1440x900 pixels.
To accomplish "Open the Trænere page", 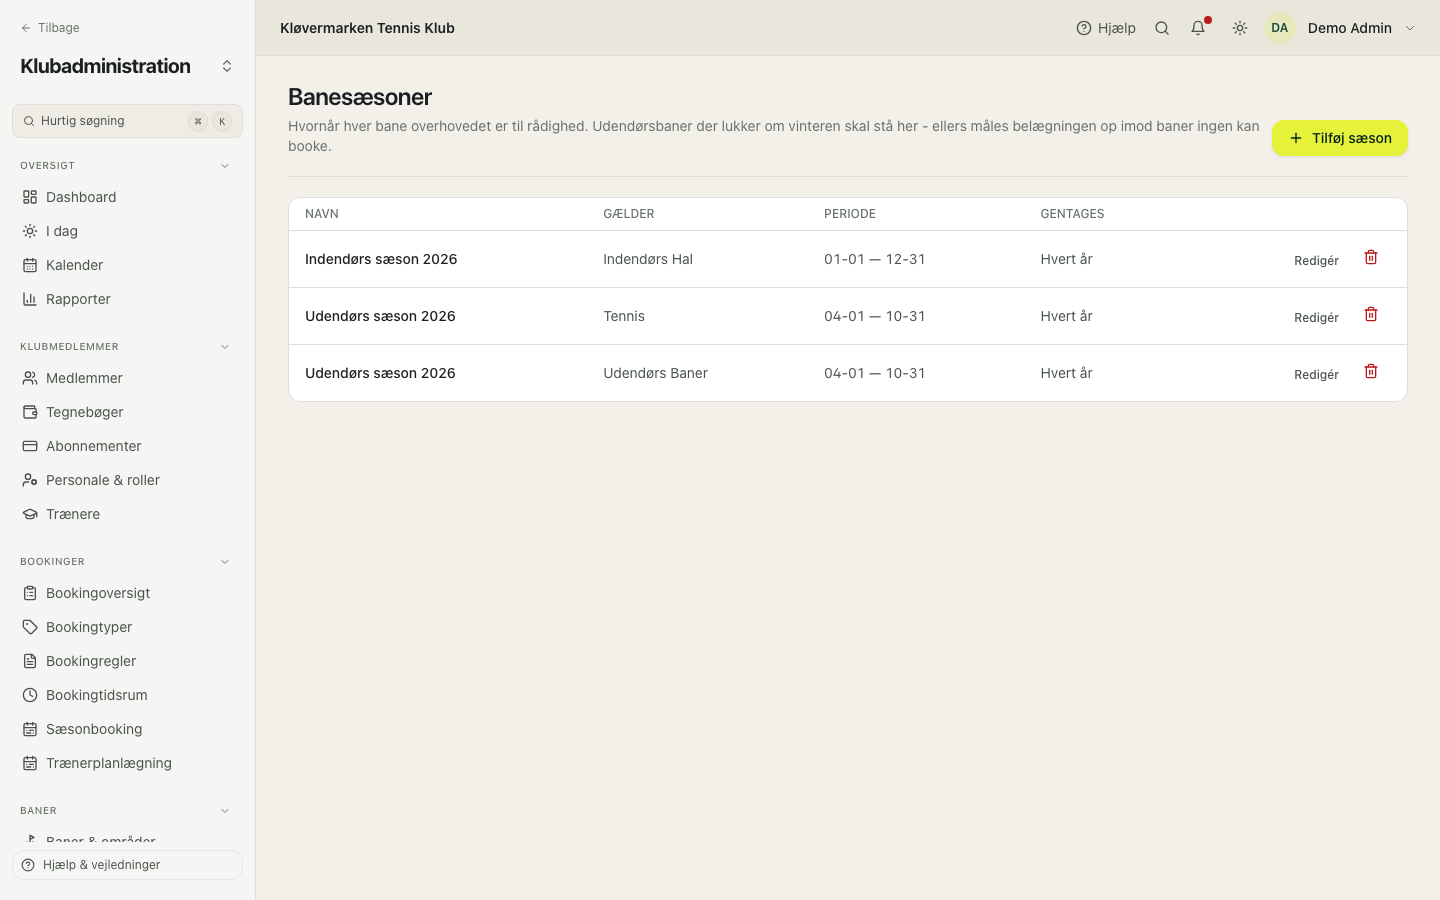I will 127,514.
